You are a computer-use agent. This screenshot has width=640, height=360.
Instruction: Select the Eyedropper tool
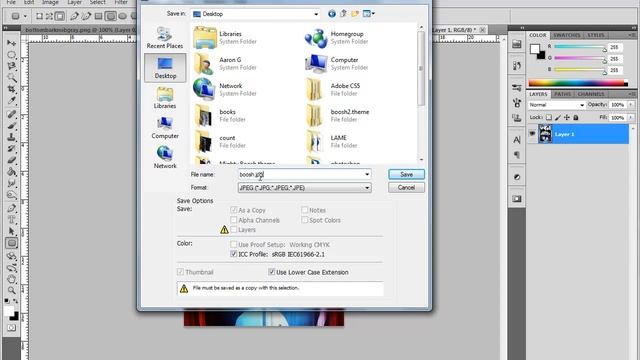(x=11, y=100)
